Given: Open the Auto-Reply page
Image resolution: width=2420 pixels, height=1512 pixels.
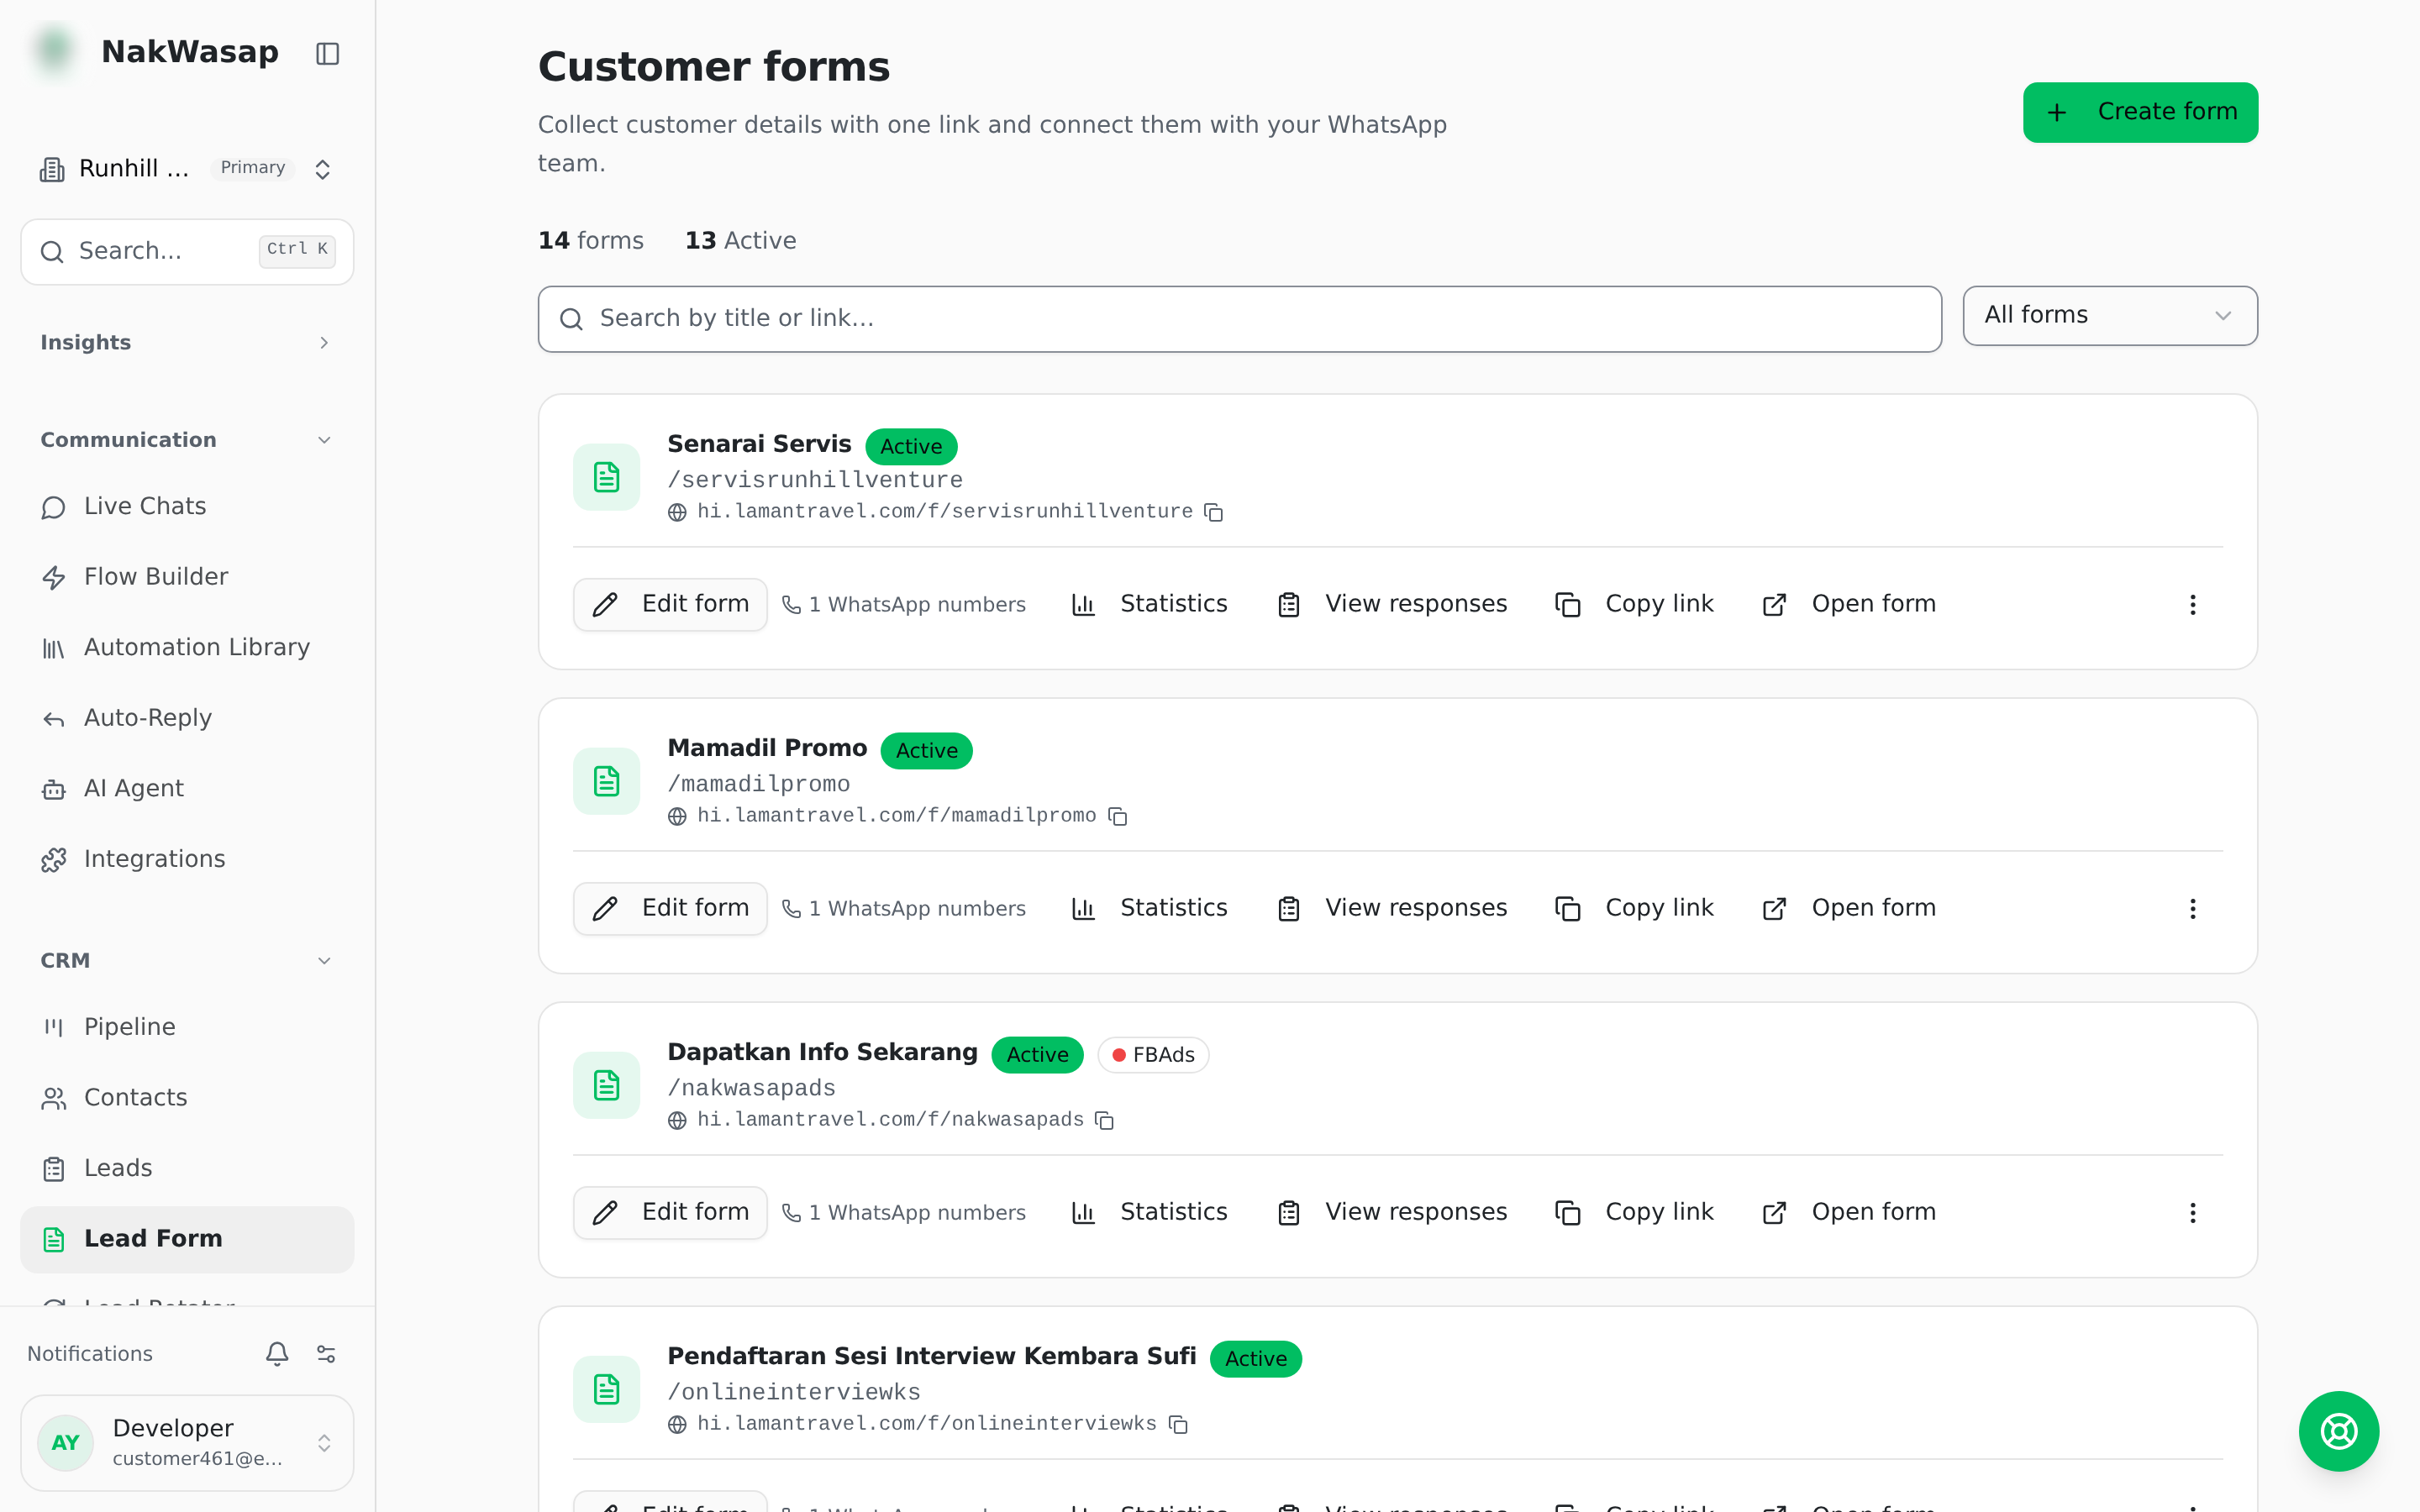Looking at the screenshot, I should click(187, 718).
